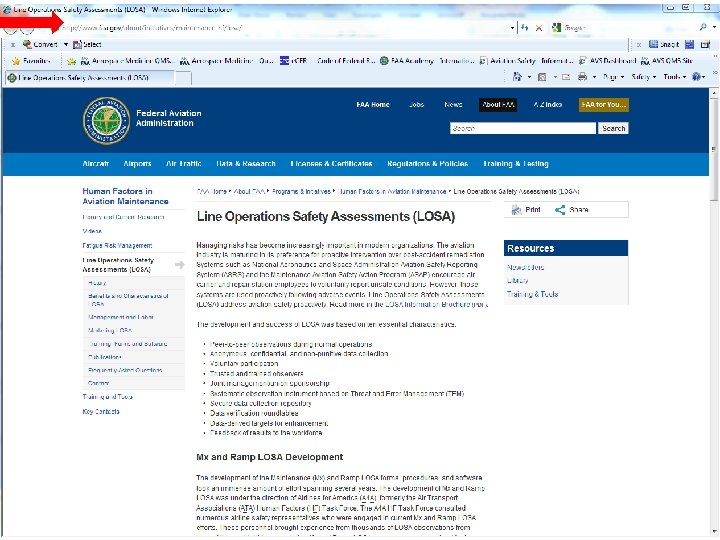Click the Refresh icon beside the address bar

click(525, 28)
